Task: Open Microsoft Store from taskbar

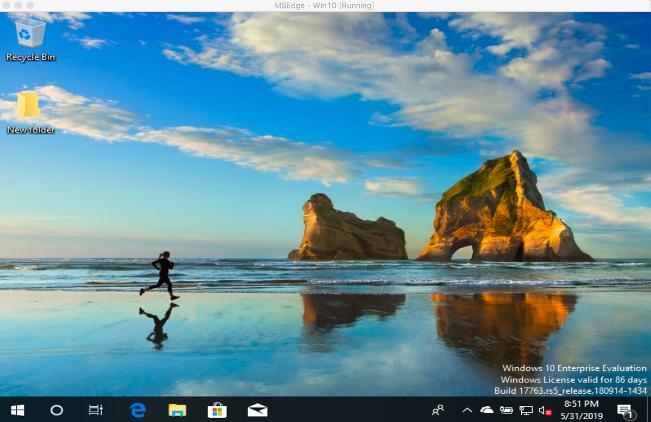Action: (x=217, y=410)
